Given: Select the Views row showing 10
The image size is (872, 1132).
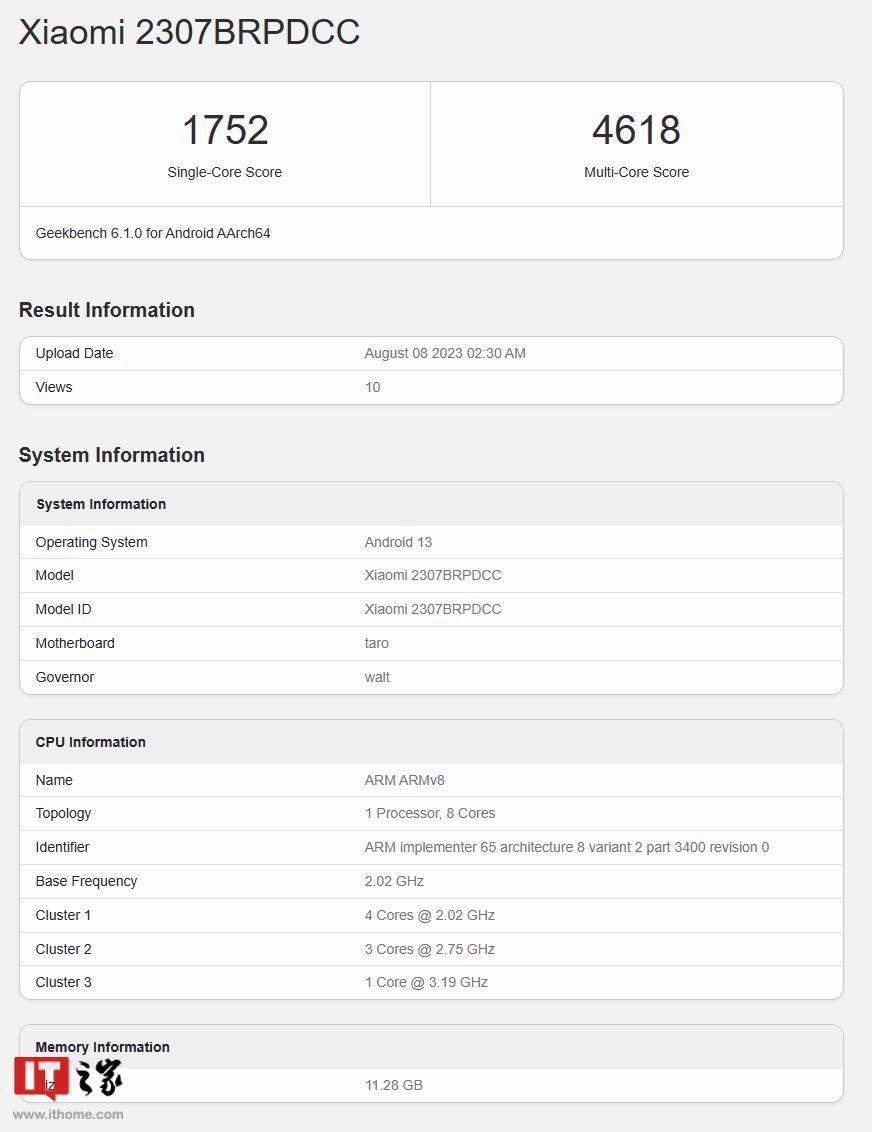Looking at the screenshot, I should click(x=430, y=387).
